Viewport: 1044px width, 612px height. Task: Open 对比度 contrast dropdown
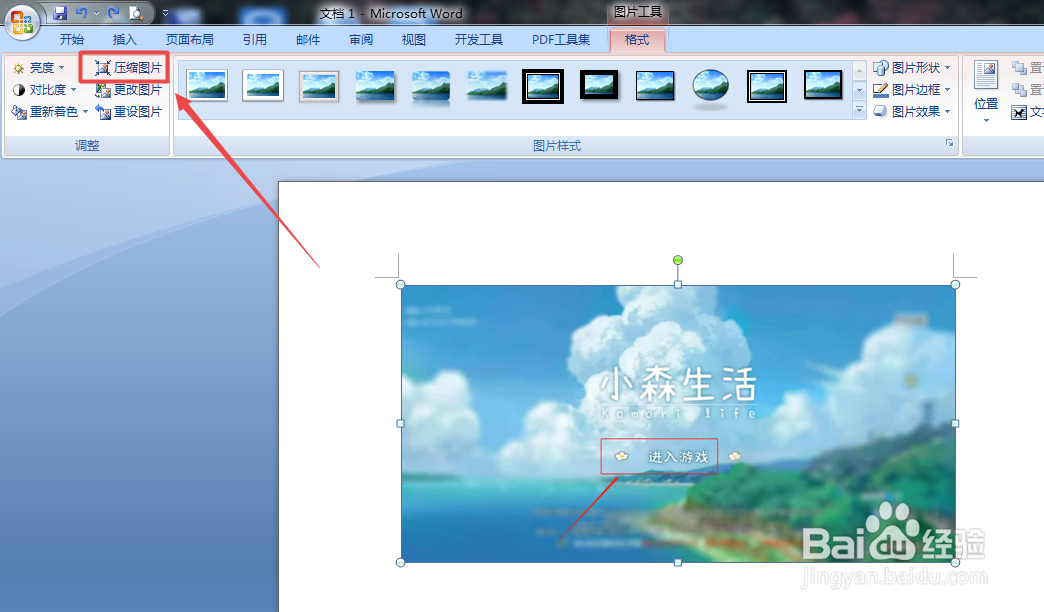tap(45, 90)
